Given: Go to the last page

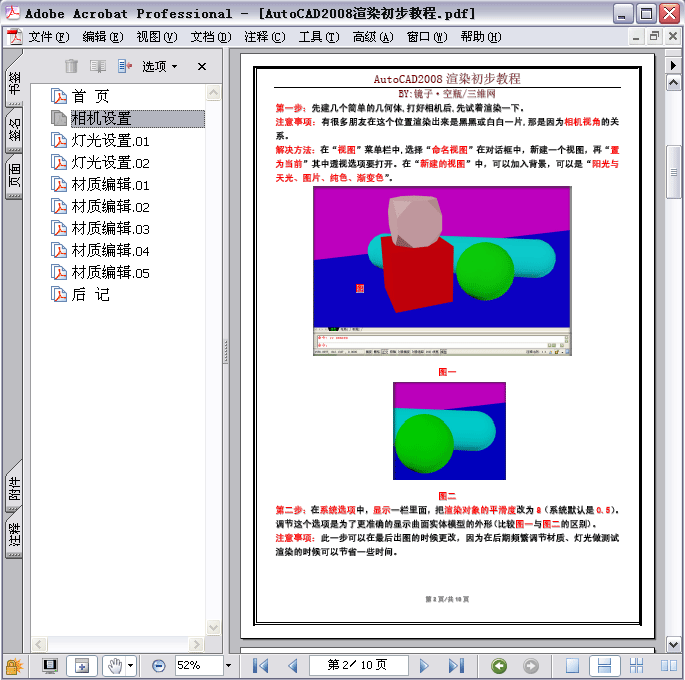Looking at the screenshot, I should (x=456, y=666).
